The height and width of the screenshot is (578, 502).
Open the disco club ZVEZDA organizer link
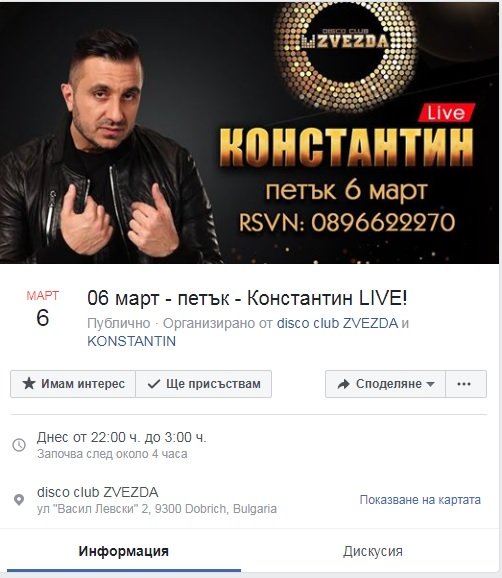(x=337, y=323)
